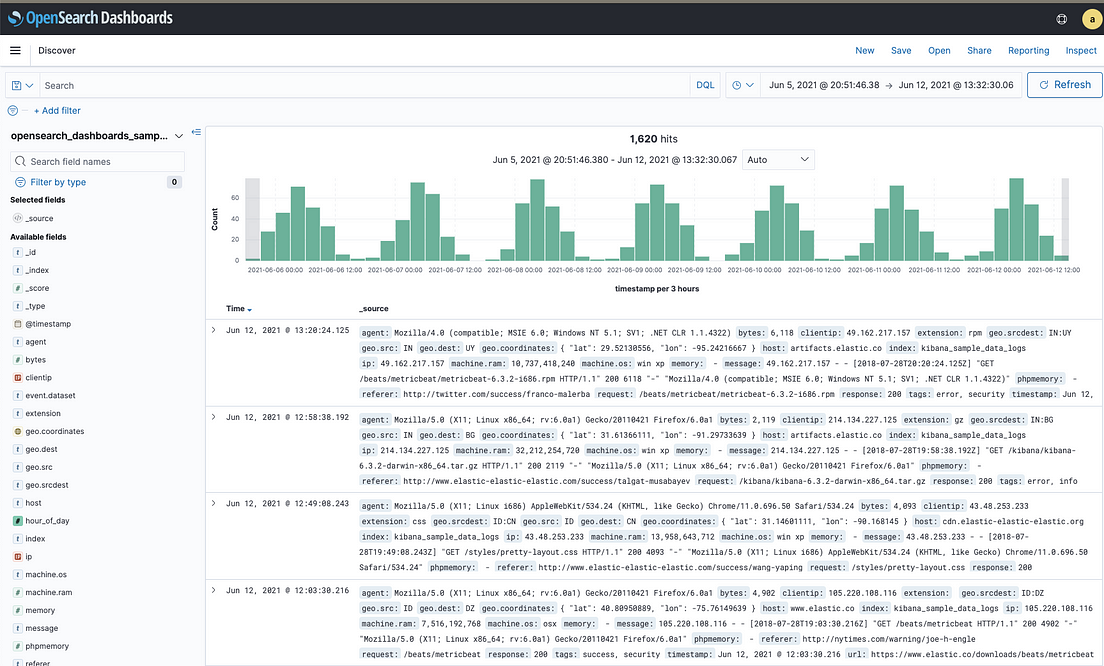1104x666 pixels.
Task: Expand the 12:58:38.192 log row
Action: pyautogui.click(x=213, y=417)
